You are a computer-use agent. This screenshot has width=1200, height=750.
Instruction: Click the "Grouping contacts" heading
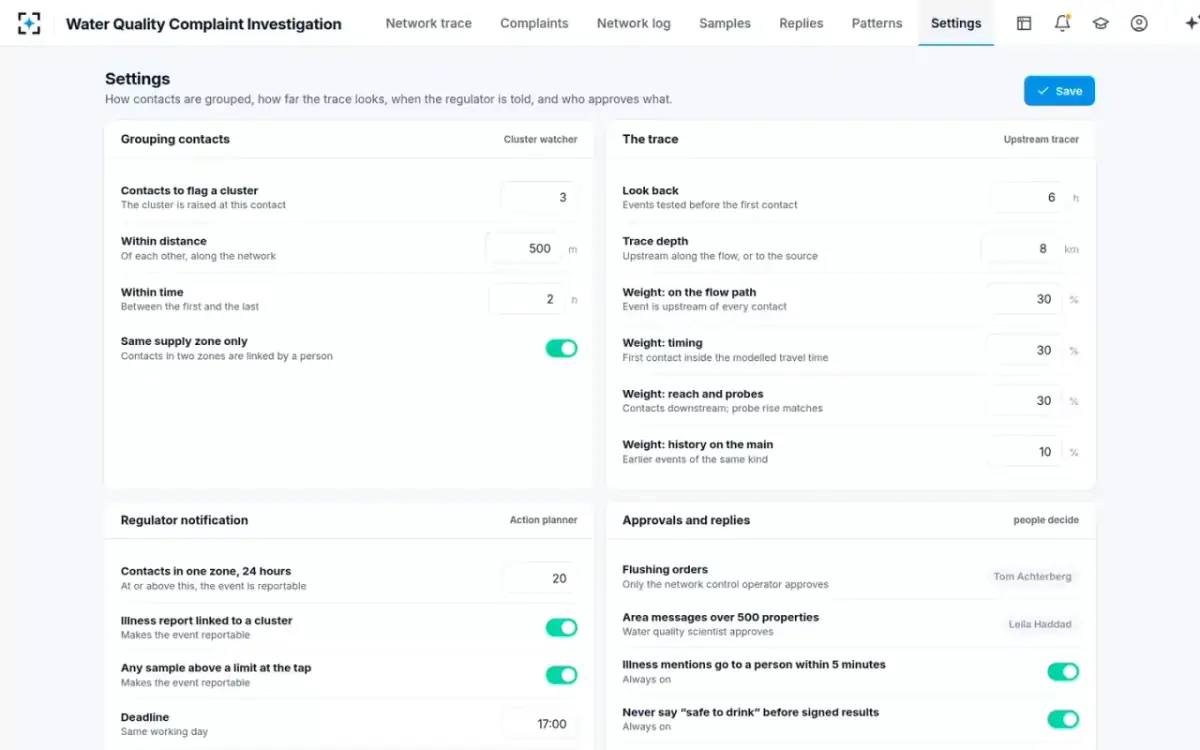tap(175, 139)
